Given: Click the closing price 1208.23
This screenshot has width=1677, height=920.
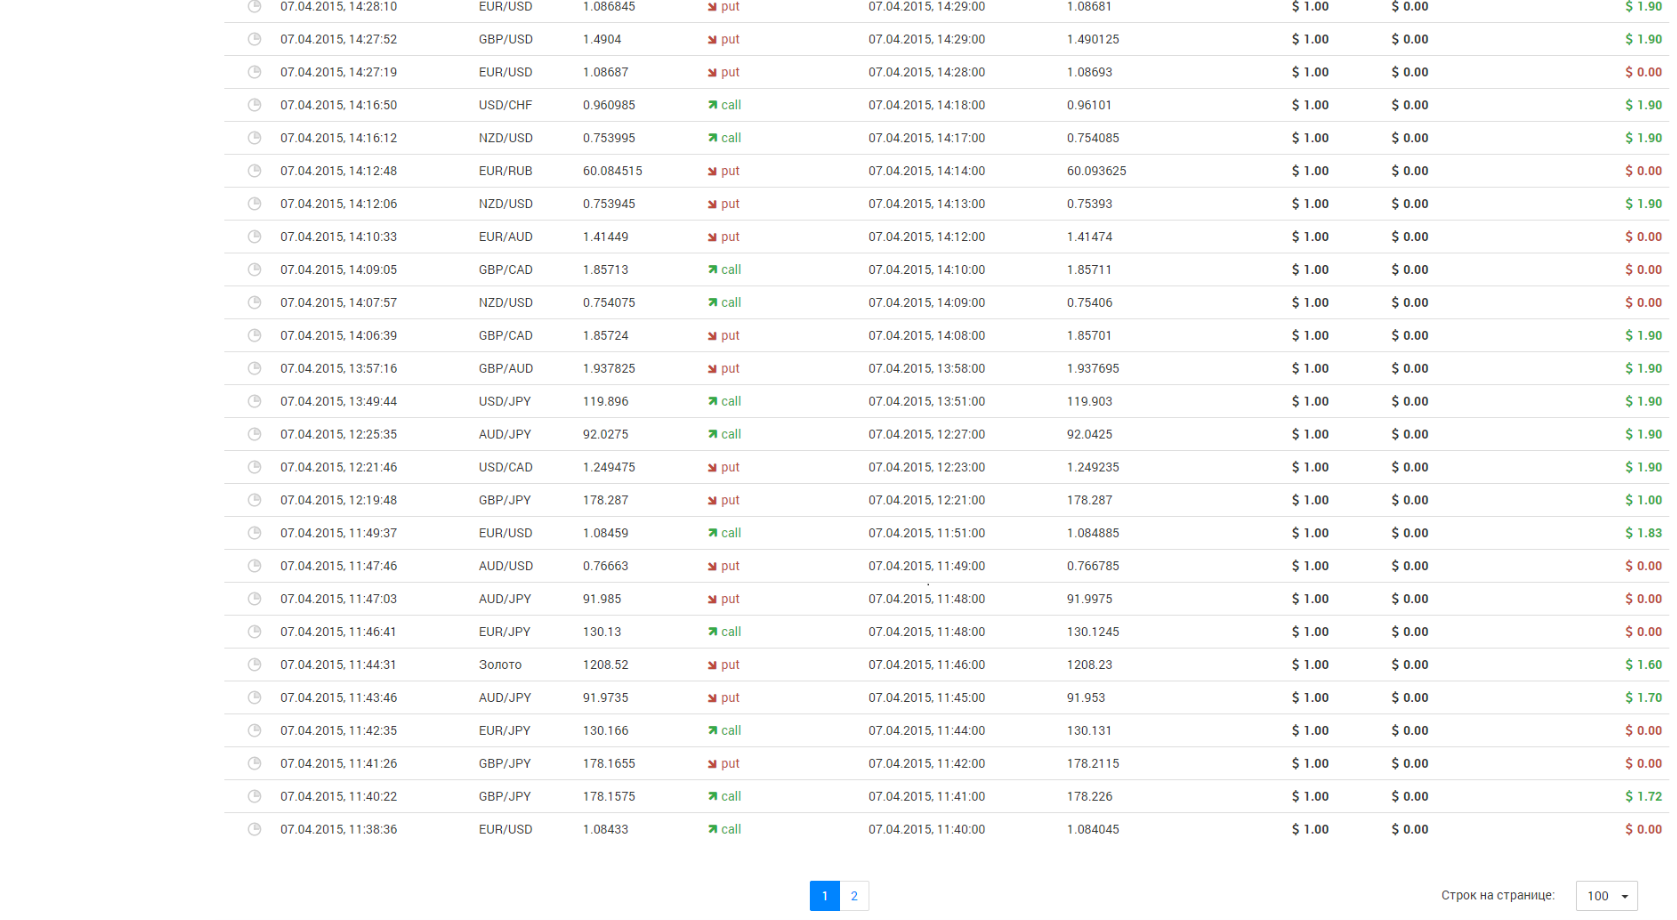Looking at the screenshot, I should (x=1089, y=665).
